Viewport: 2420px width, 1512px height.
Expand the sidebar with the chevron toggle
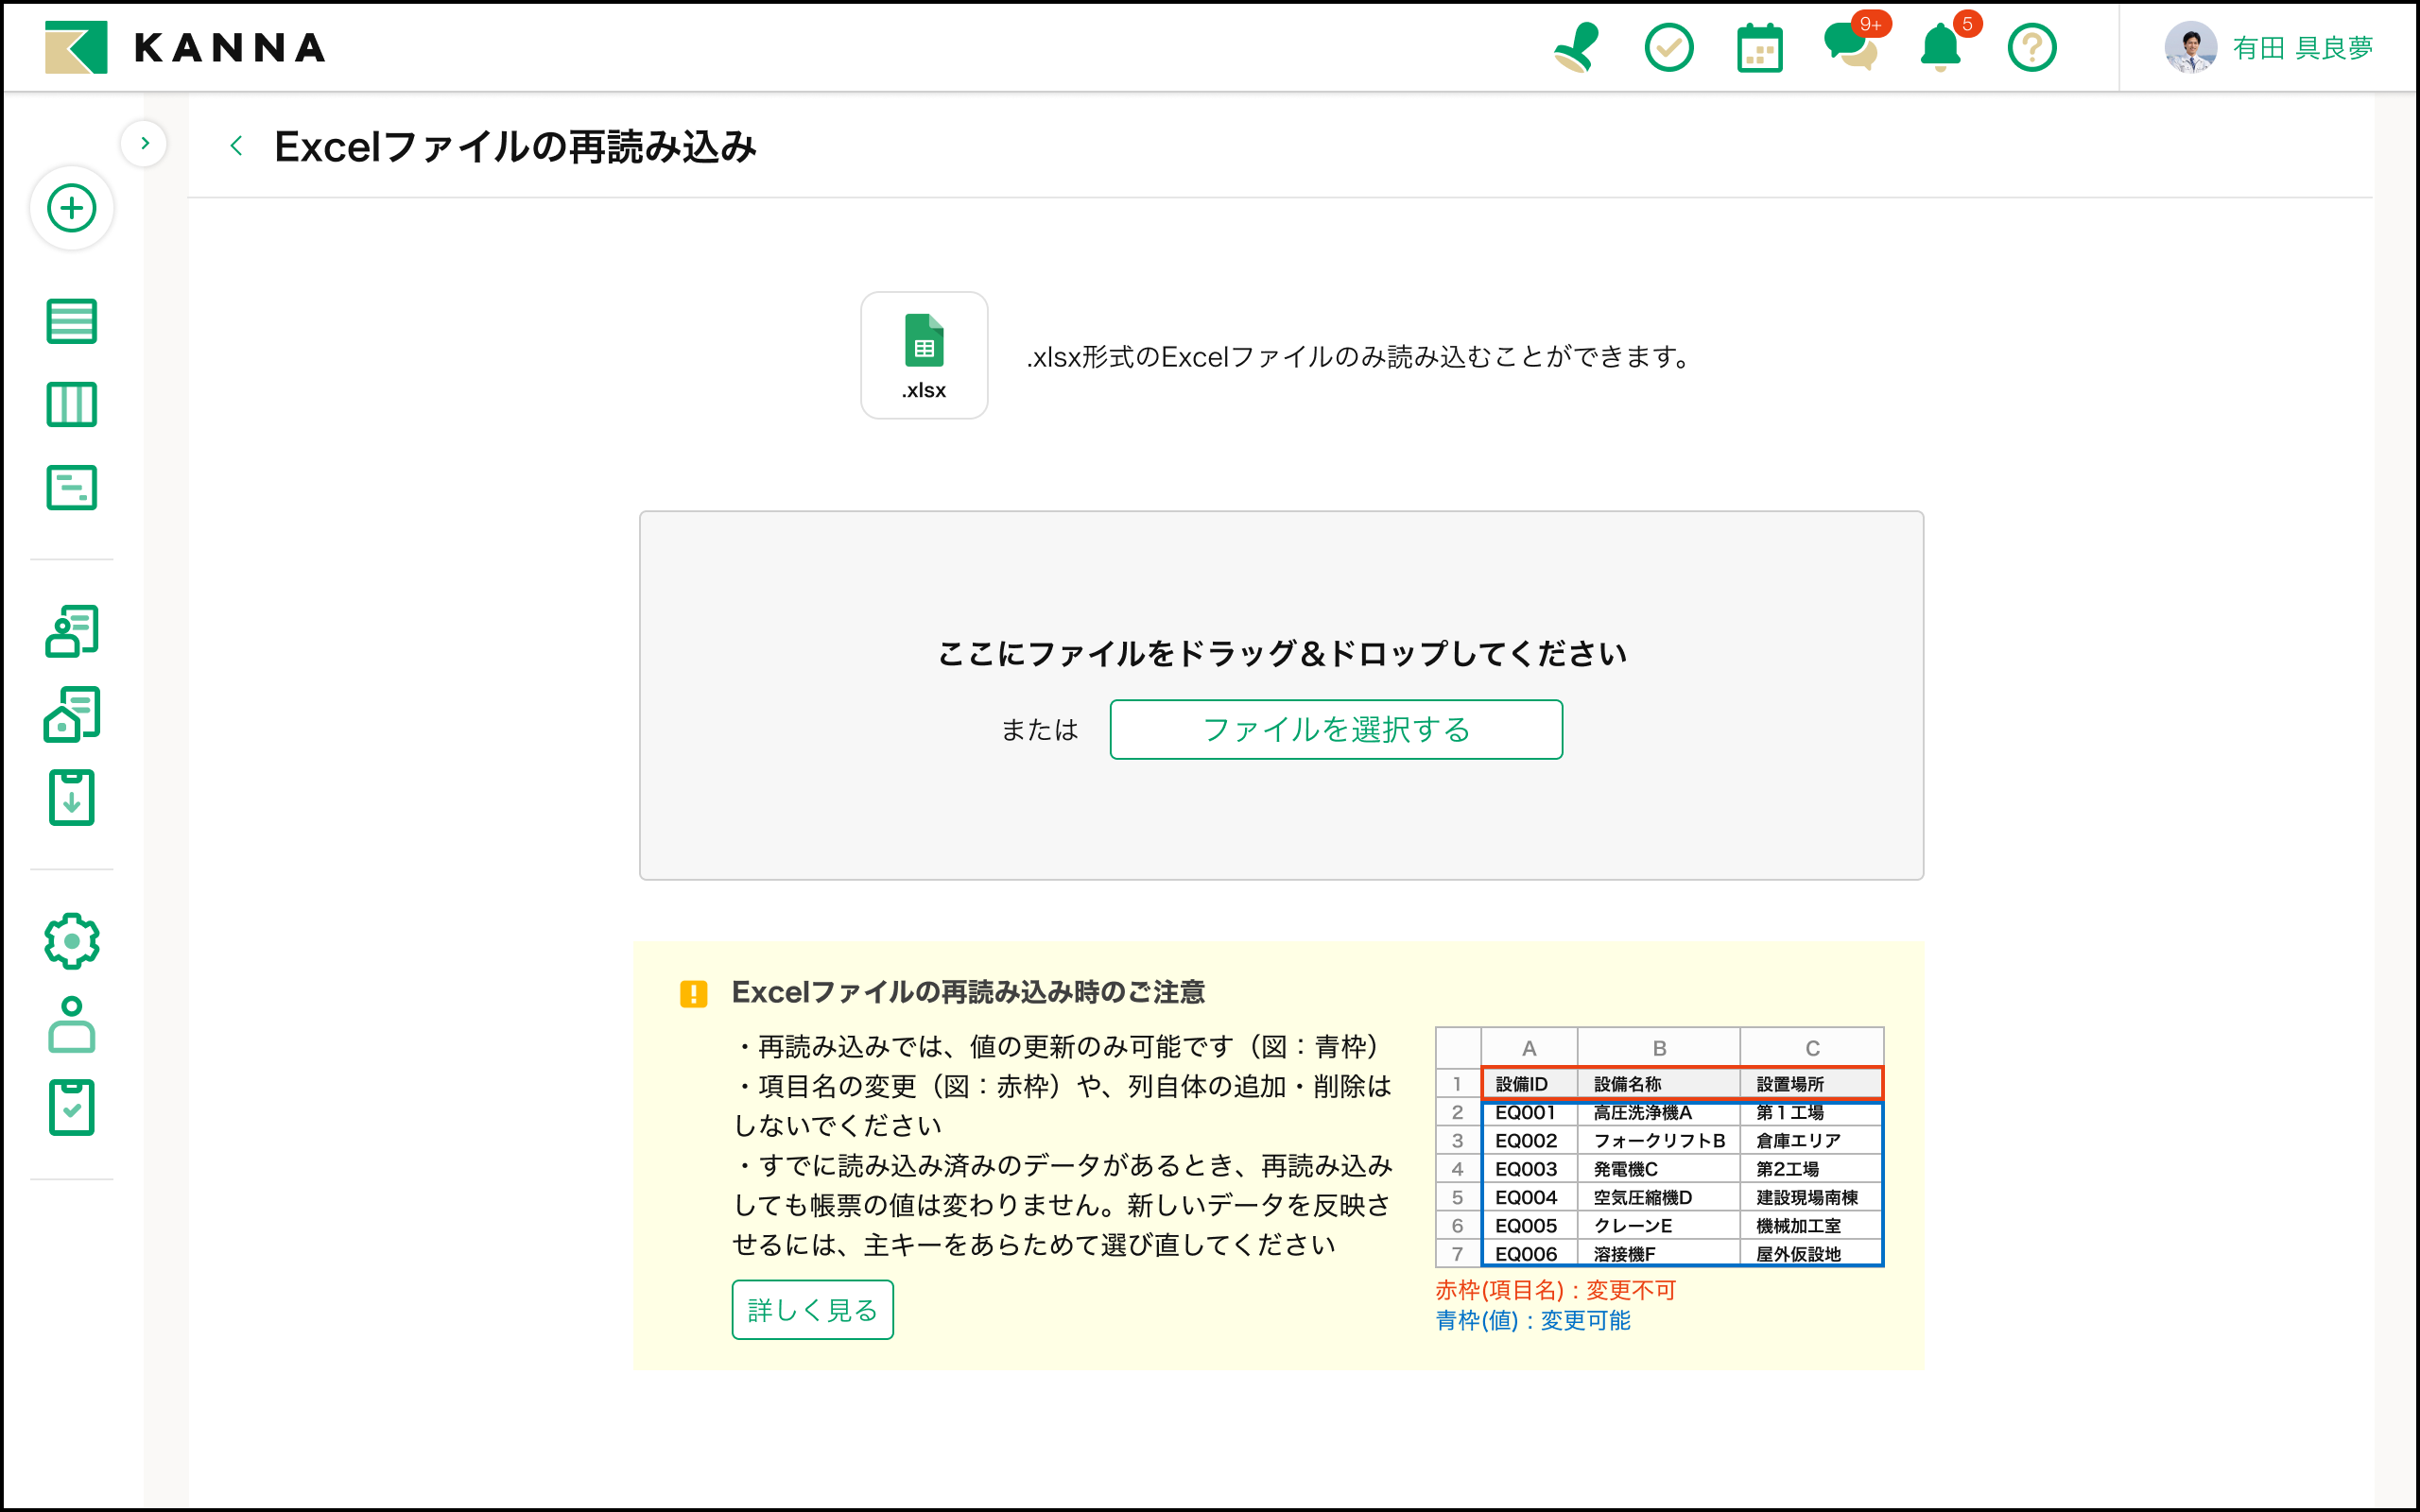coord(144,143)
